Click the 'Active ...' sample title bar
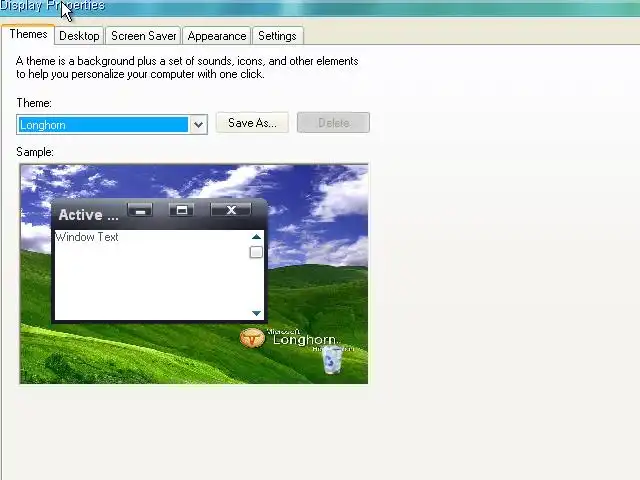 coord(159,214)
